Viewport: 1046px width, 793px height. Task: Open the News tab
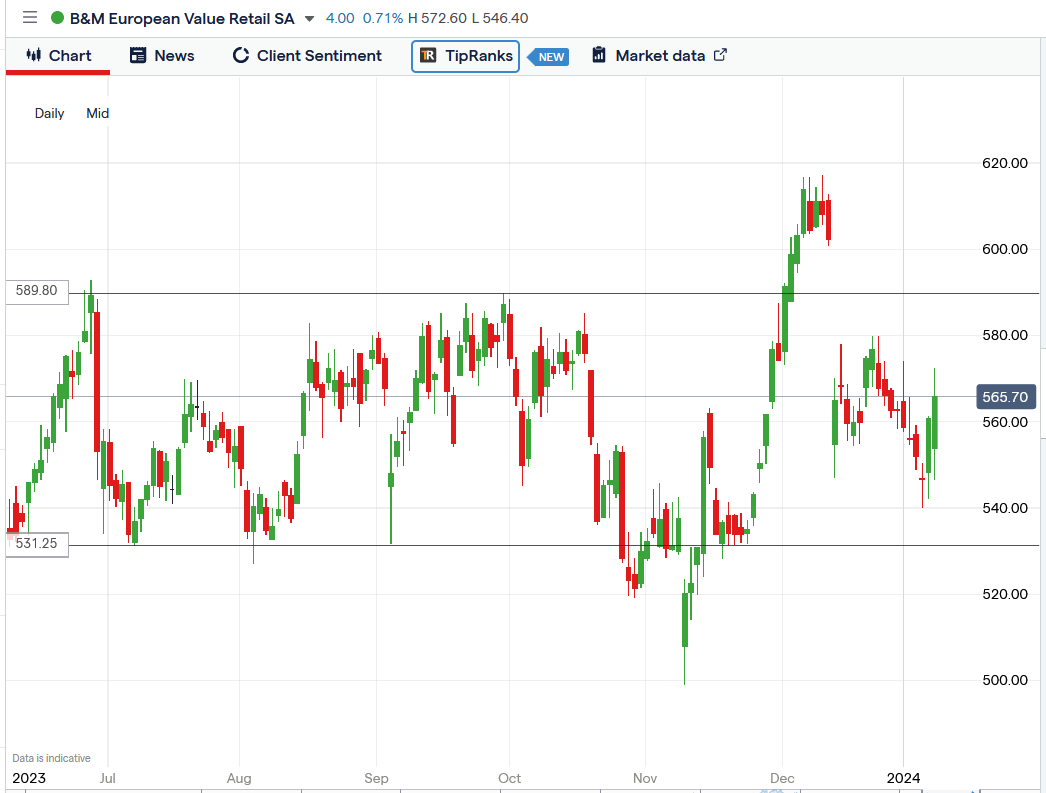click(x=162, y=56)
